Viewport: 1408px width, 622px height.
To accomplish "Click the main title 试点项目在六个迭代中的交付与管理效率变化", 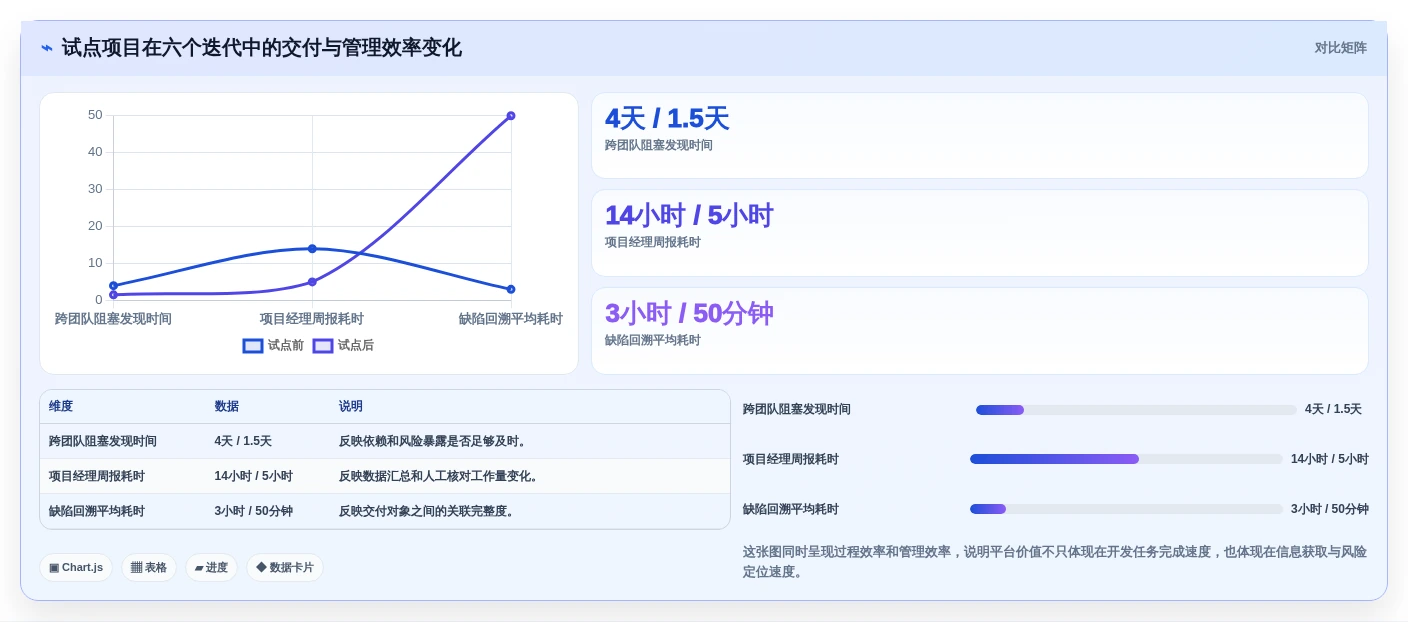I will pyautogui.click(x=262, y=48).
